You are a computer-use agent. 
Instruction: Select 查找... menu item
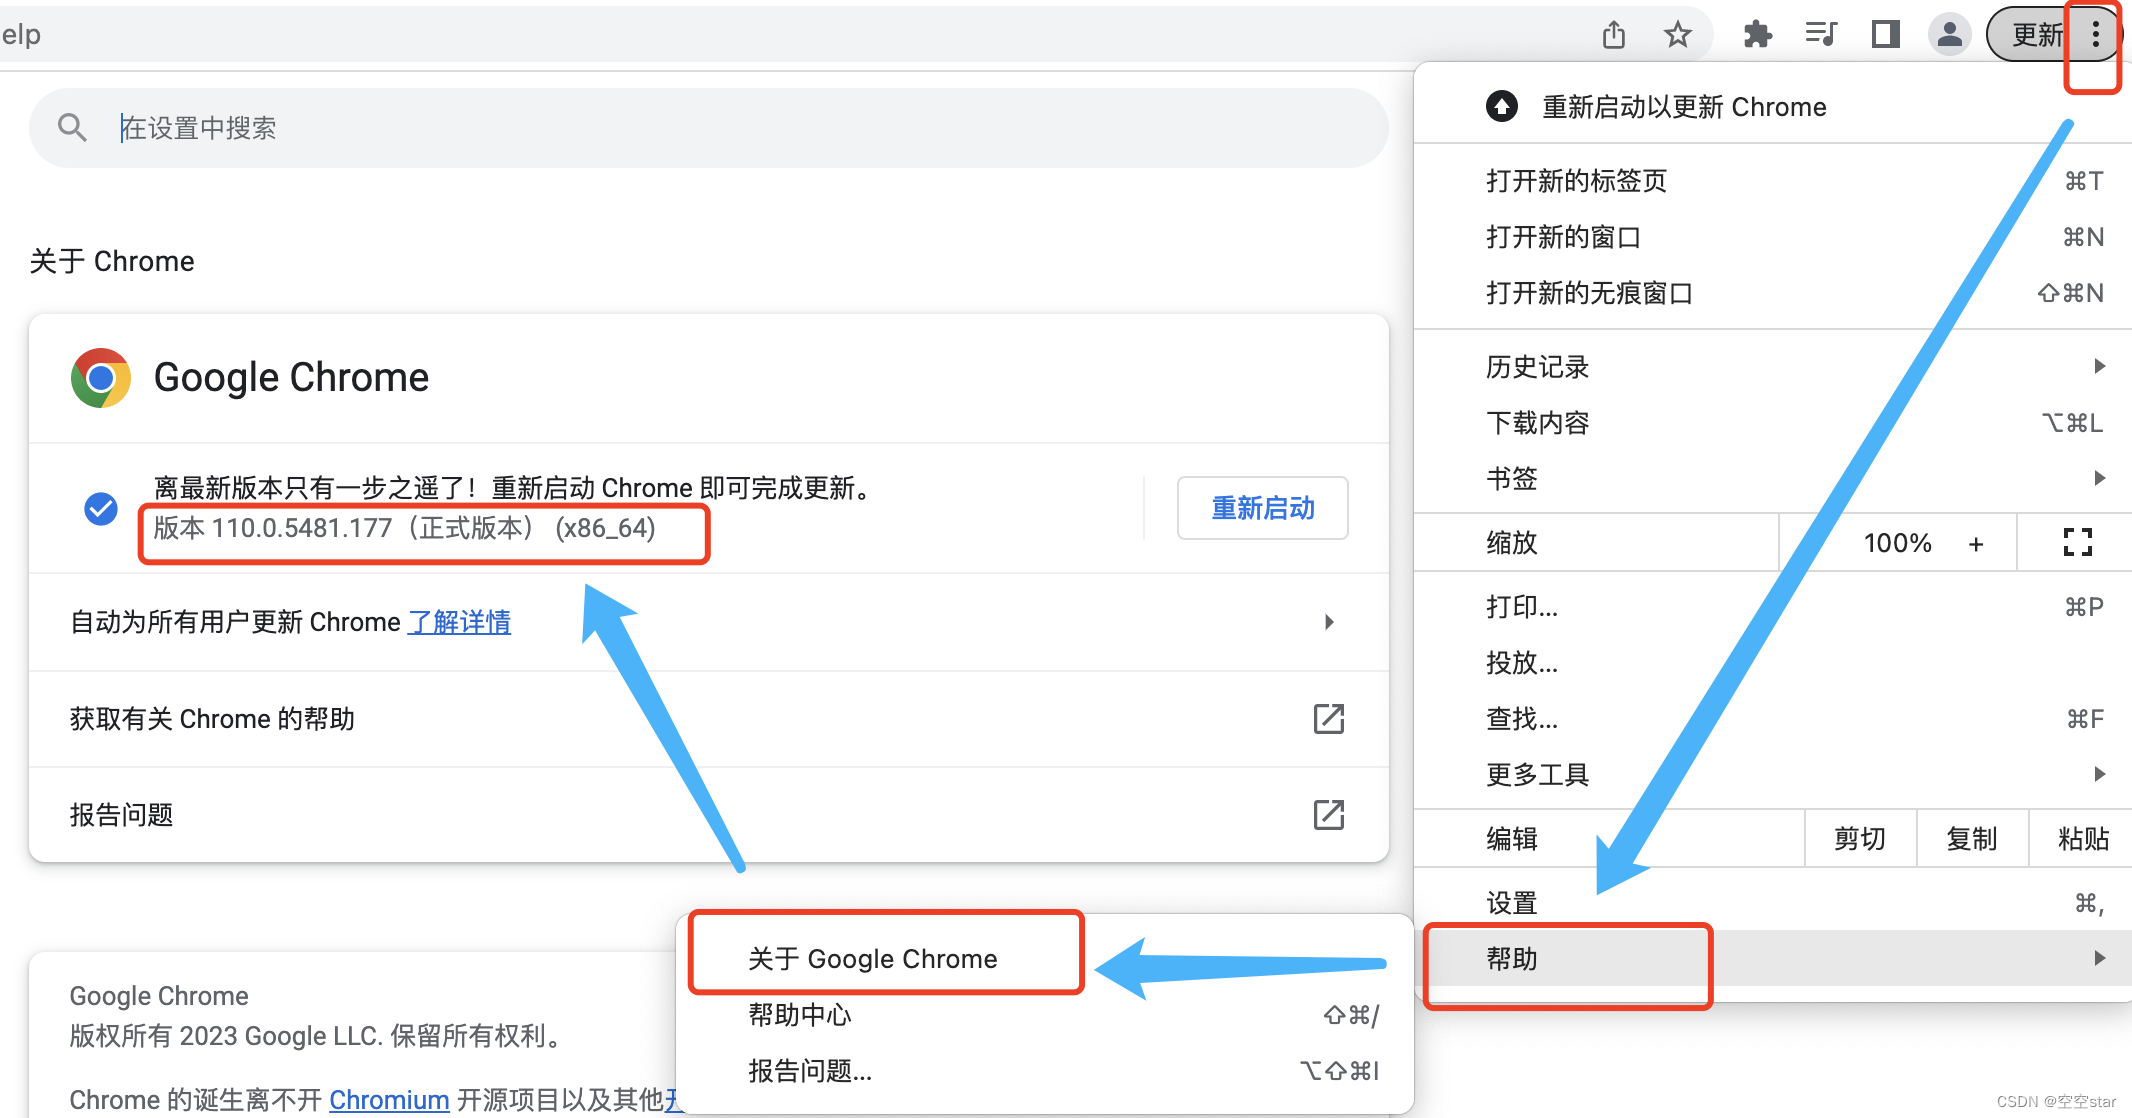pos(1772,719)
